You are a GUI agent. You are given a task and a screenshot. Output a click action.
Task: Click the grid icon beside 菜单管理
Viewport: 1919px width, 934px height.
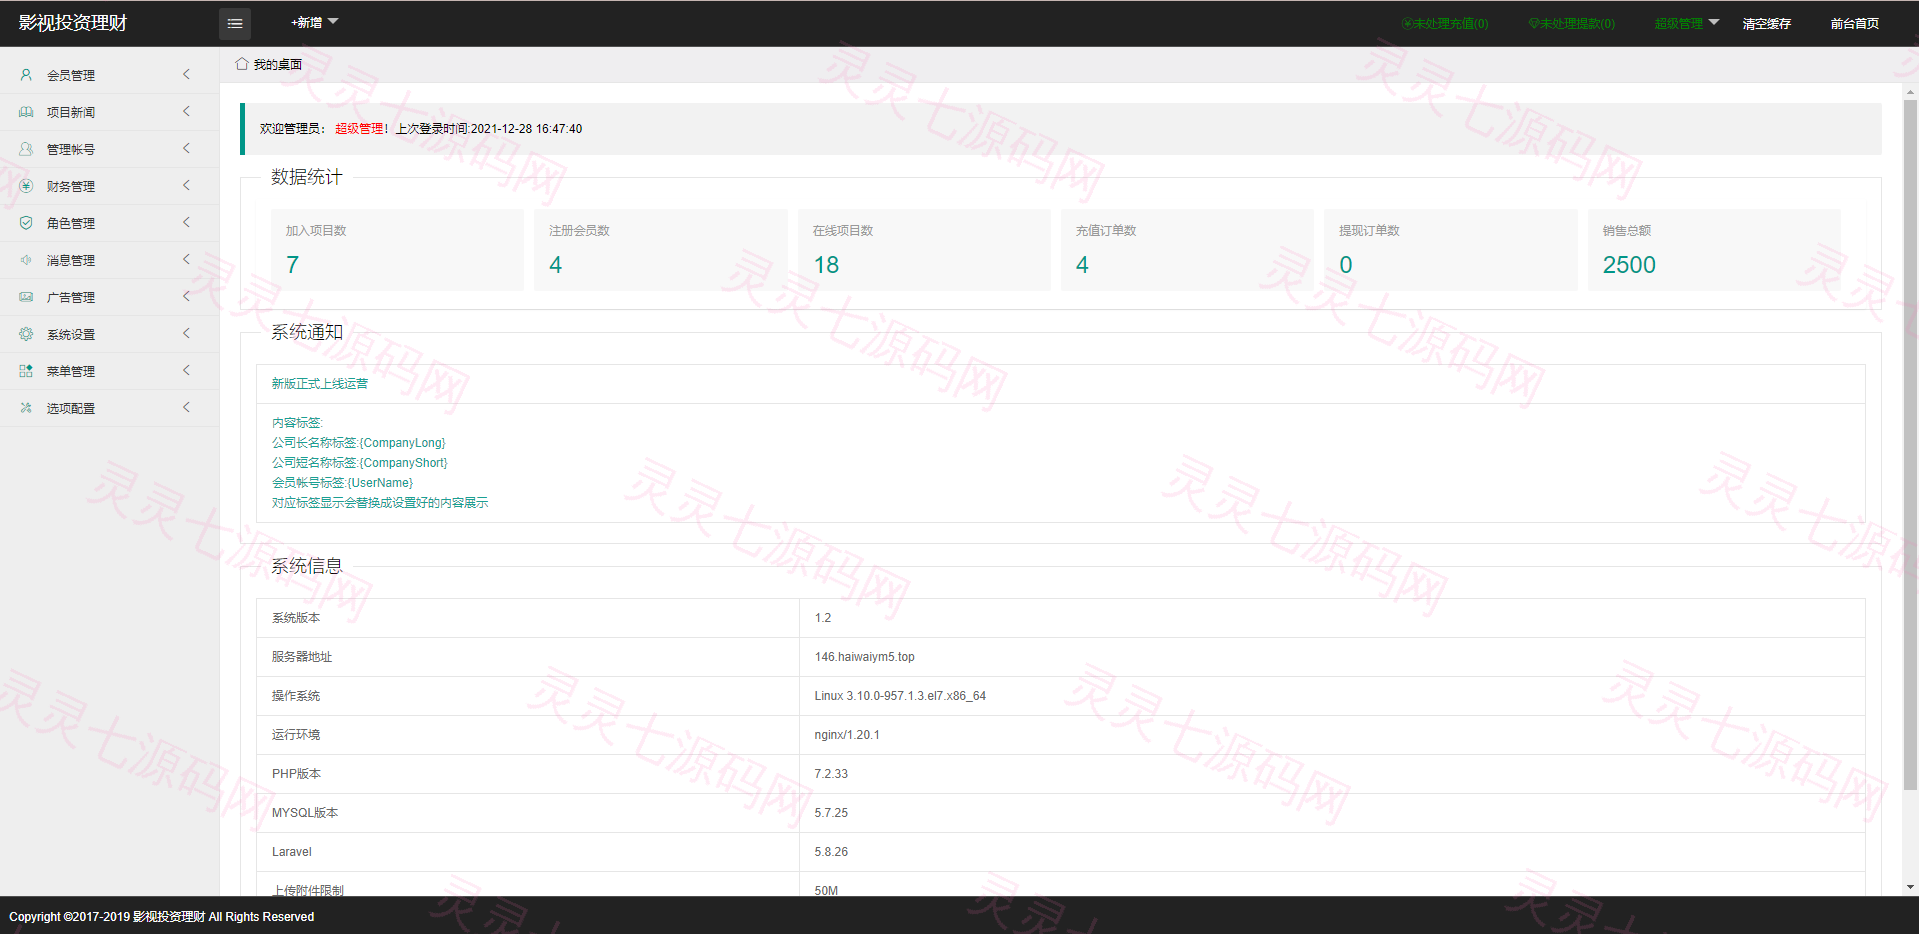[x=26, y=371]
